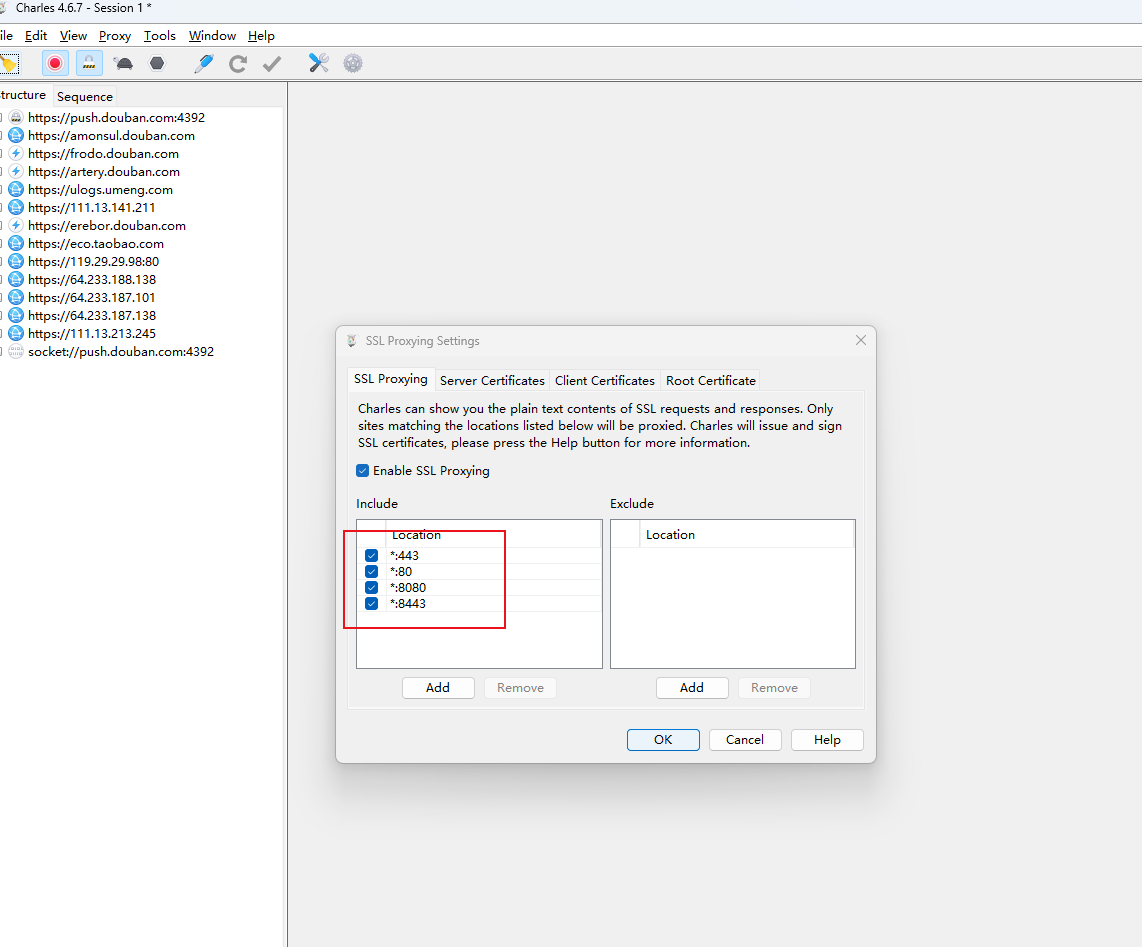Switch to Root Certificate tab
This screenshot has height=947, width=1142.
coord(711,380)
